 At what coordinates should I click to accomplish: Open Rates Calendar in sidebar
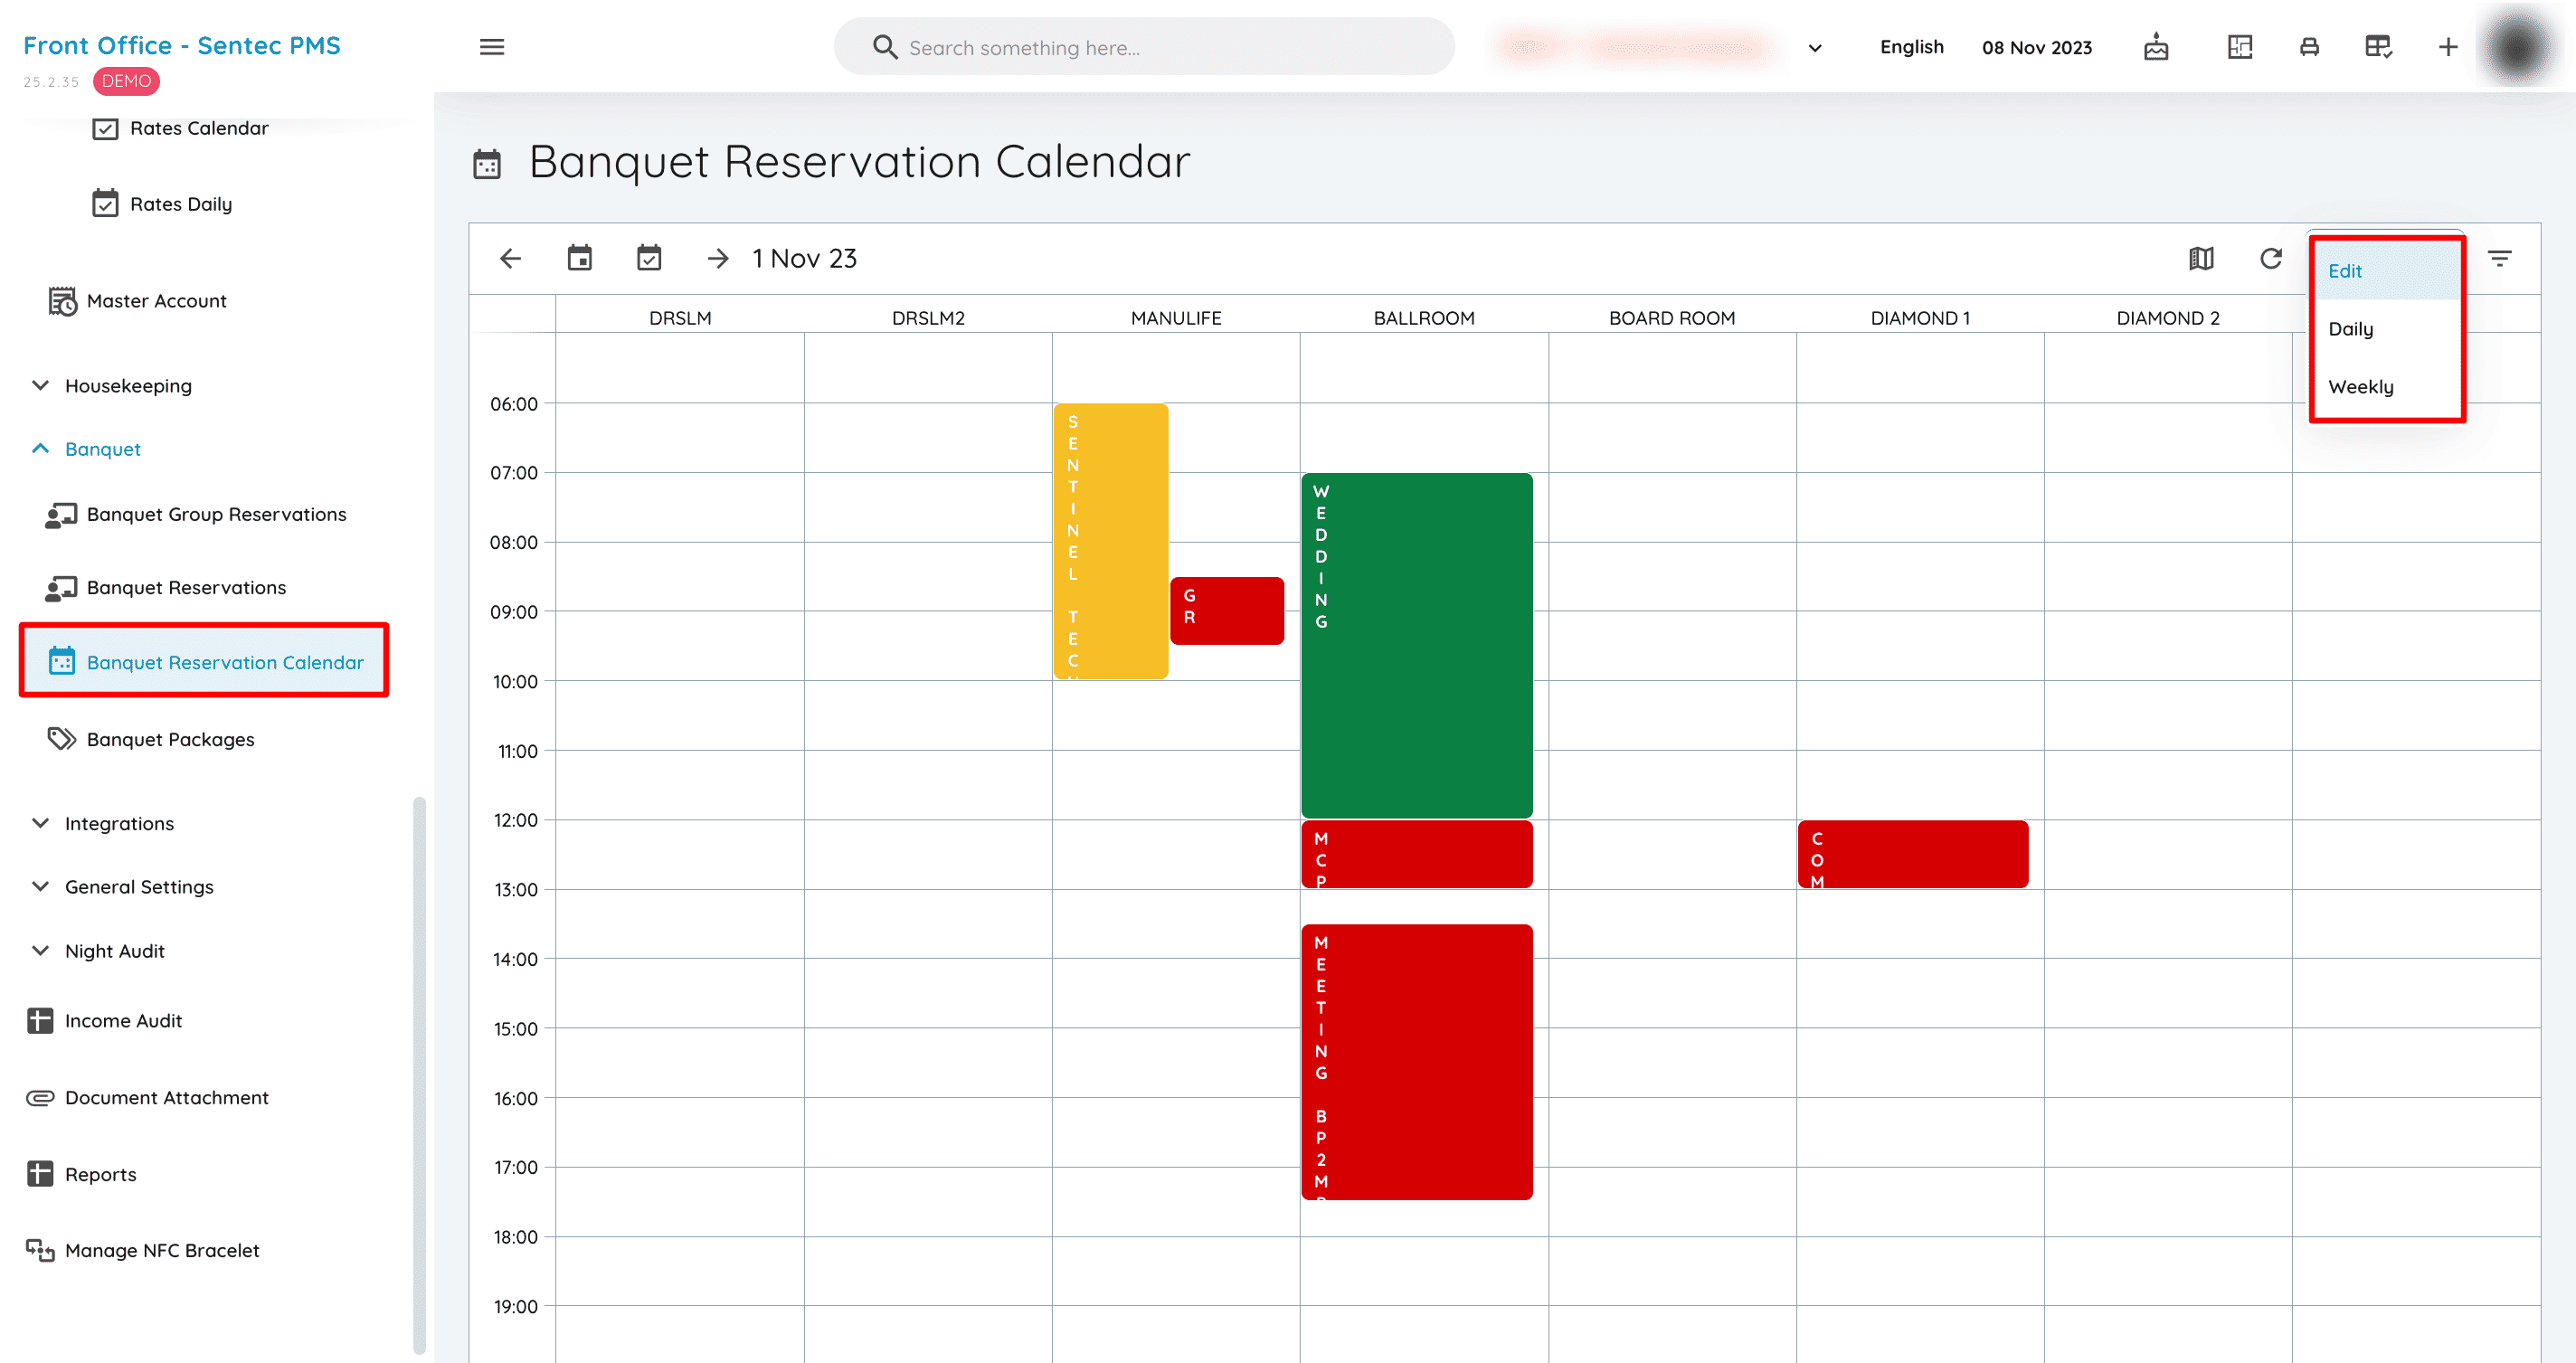(x=181, y=128)
